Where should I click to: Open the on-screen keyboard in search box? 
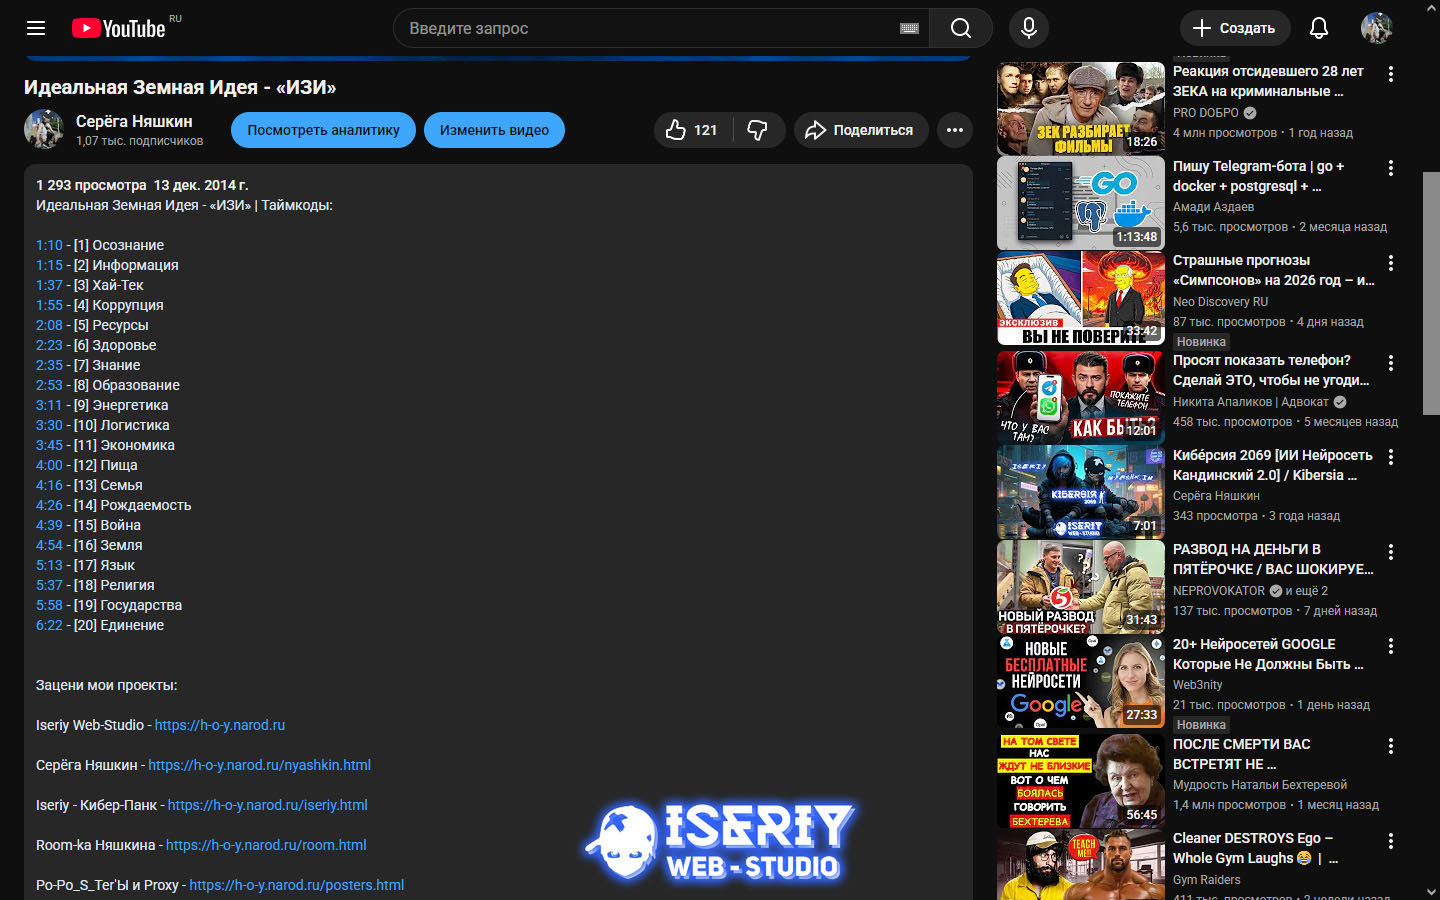[x=909, y=29]
